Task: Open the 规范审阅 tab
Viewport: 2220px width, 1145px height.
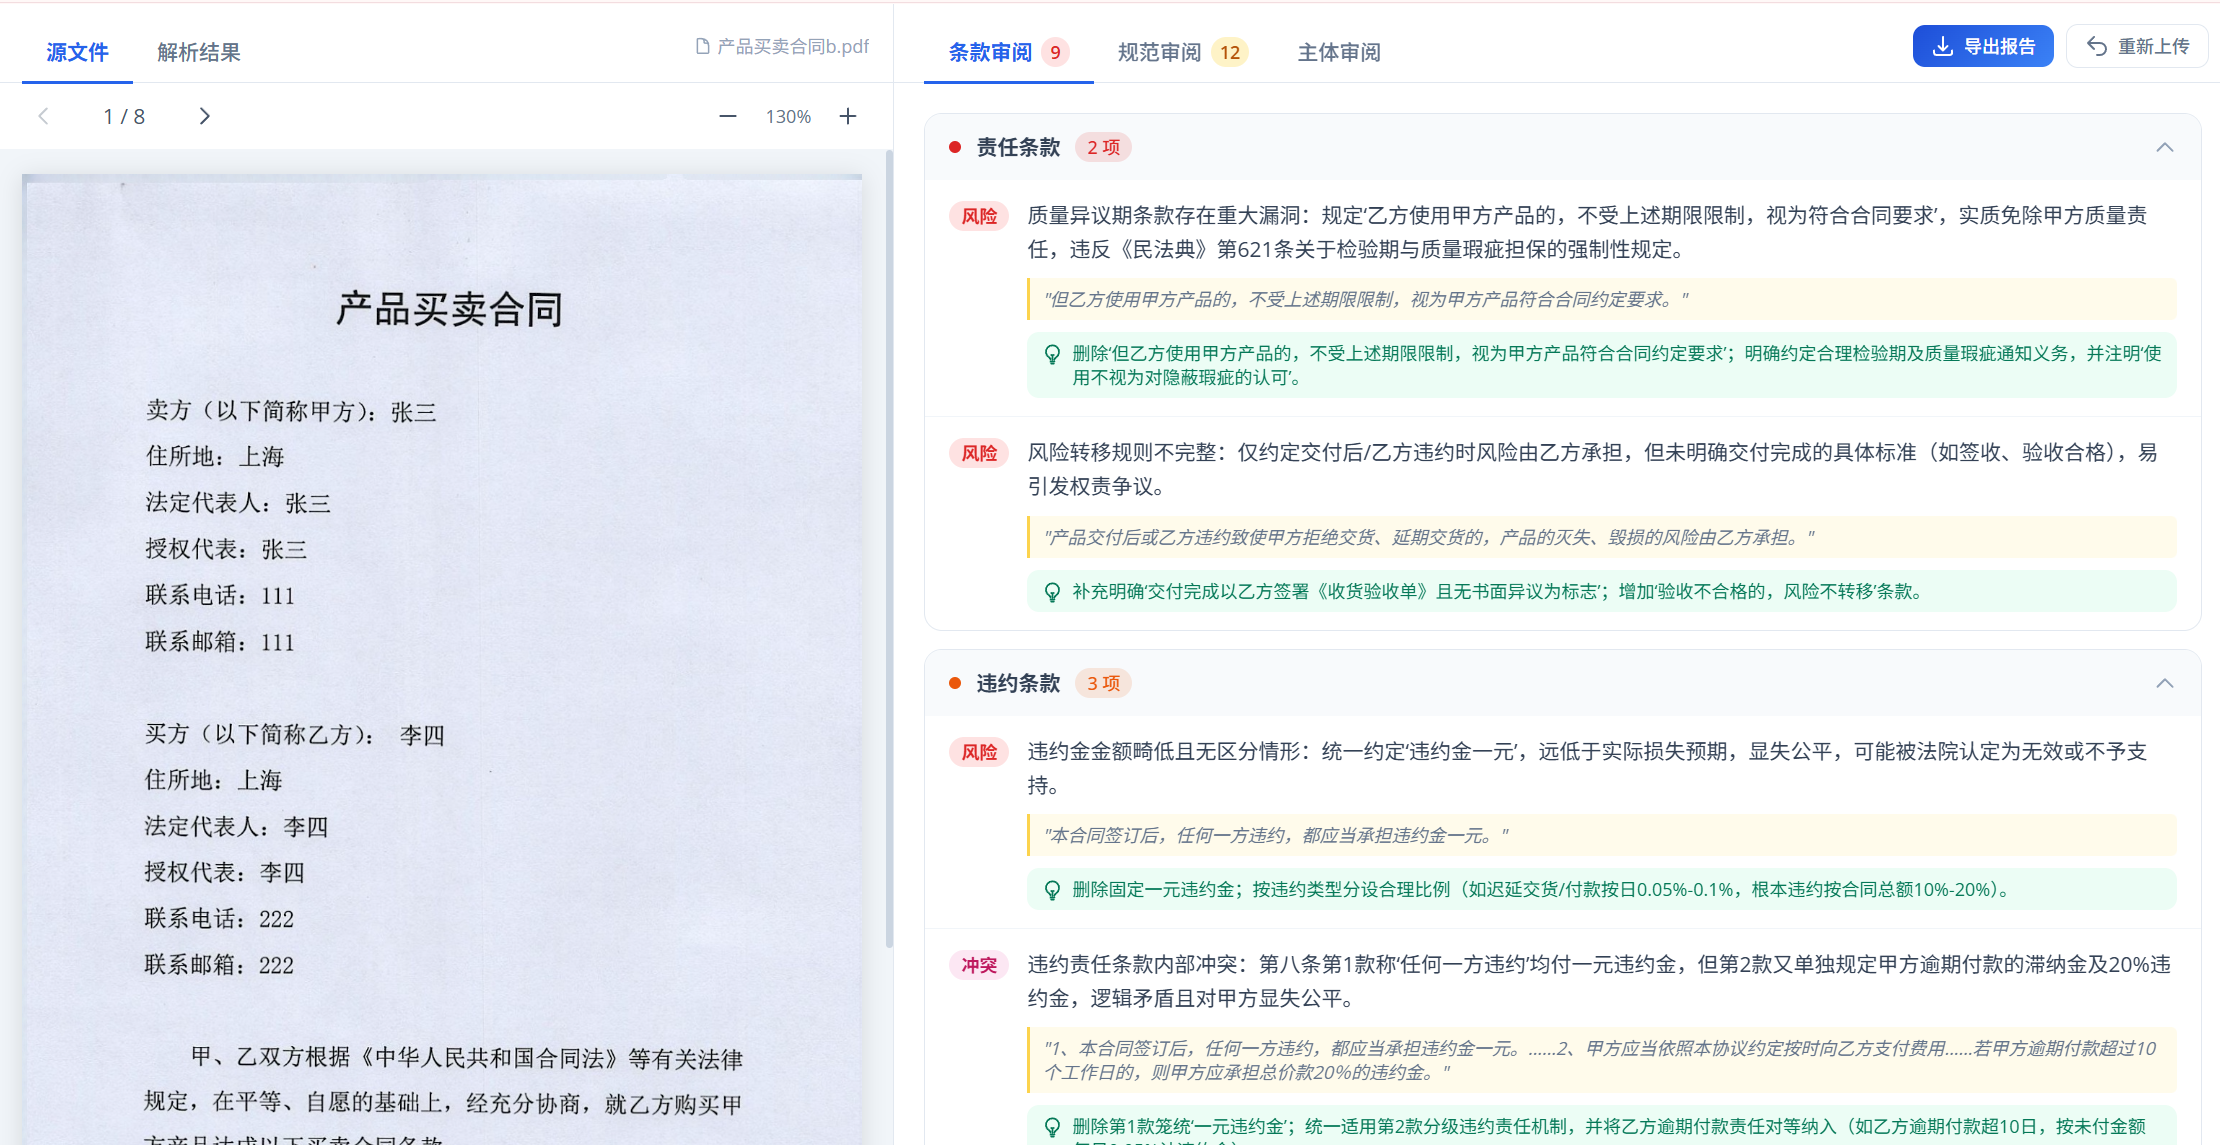Action: pos(1159,52)
